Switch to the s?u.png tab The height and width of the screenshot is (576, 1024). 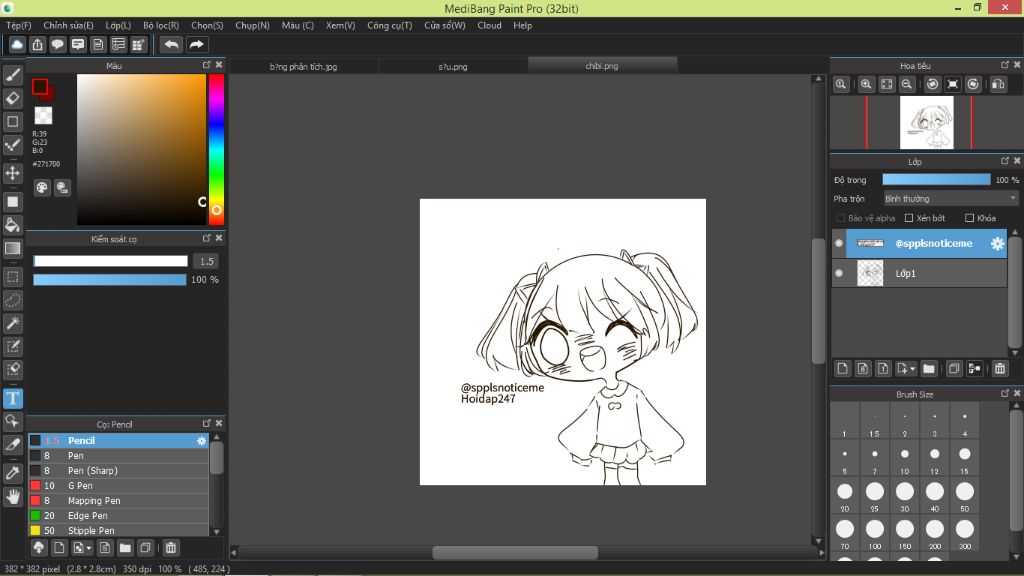453,66
